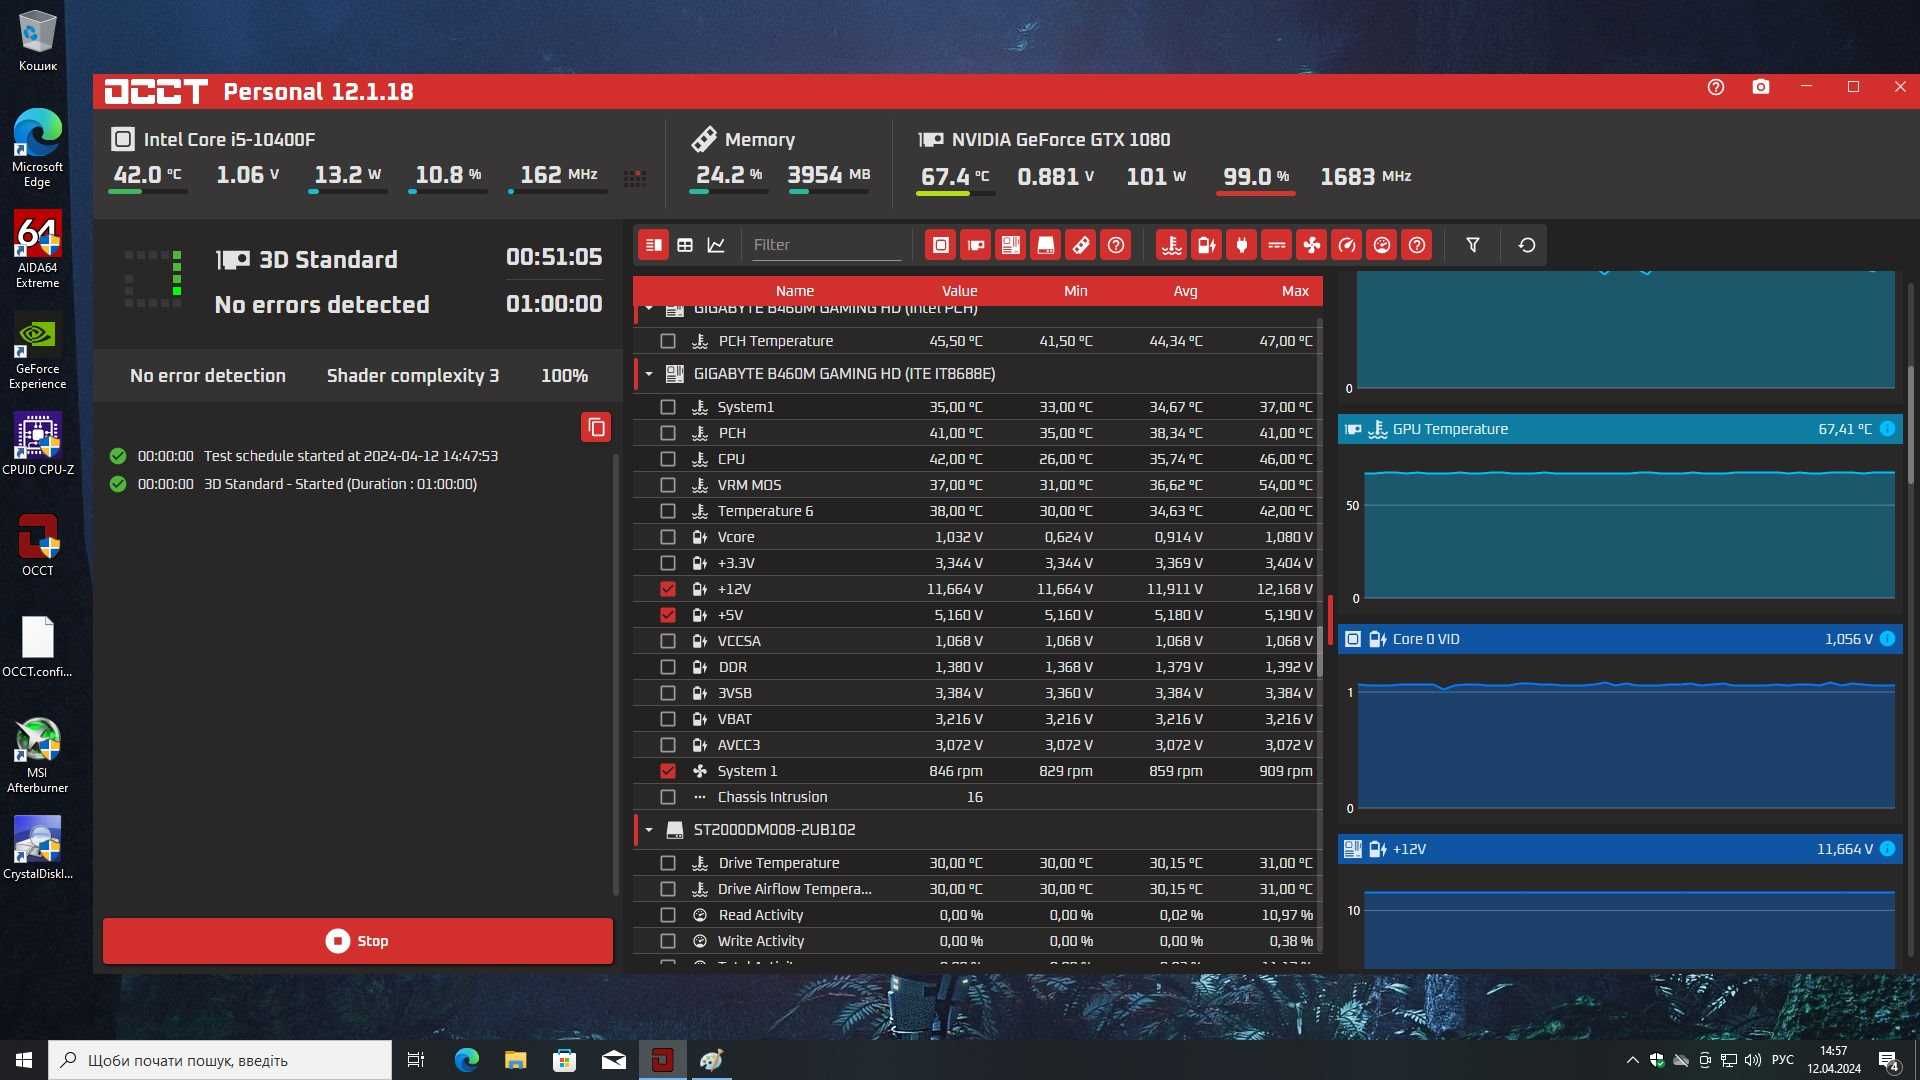Toggle temperature sensor type filter

[x=1172, y=245]
